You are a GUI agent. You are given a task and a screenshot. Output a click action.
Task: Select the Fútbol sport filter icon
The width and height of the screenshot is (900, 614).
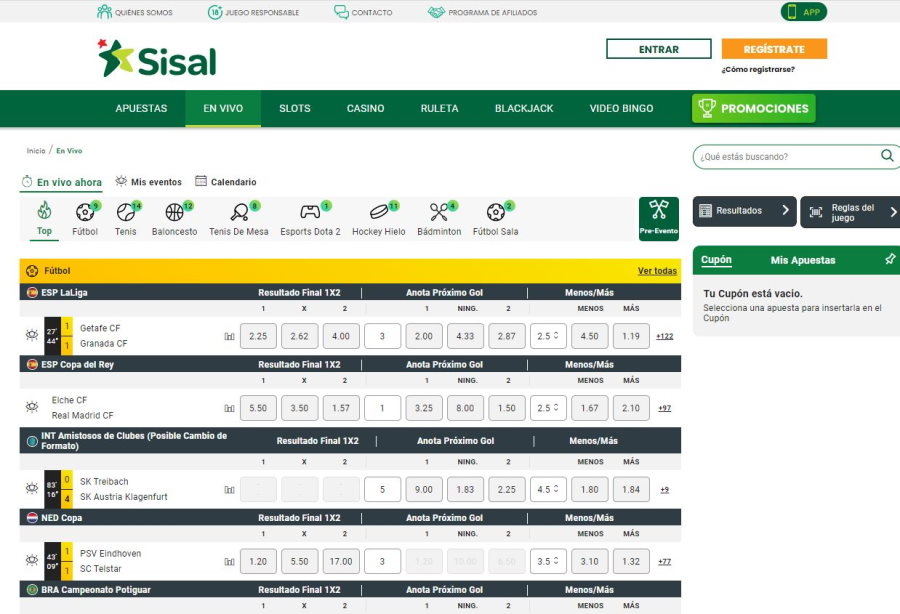[85, 212]
